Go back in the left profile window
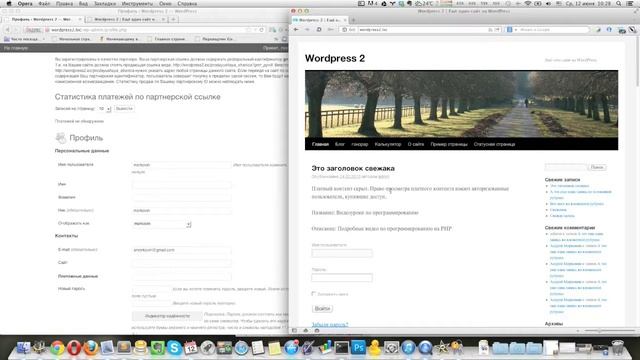This screenshot has height=360, width=640. tap(7, 30)
